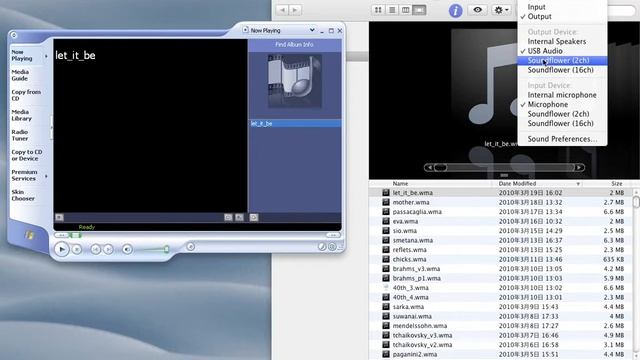Click the Cover Flow scrollbar thumb
This screenshot has height=360, width=640.
tap(440, 167)
